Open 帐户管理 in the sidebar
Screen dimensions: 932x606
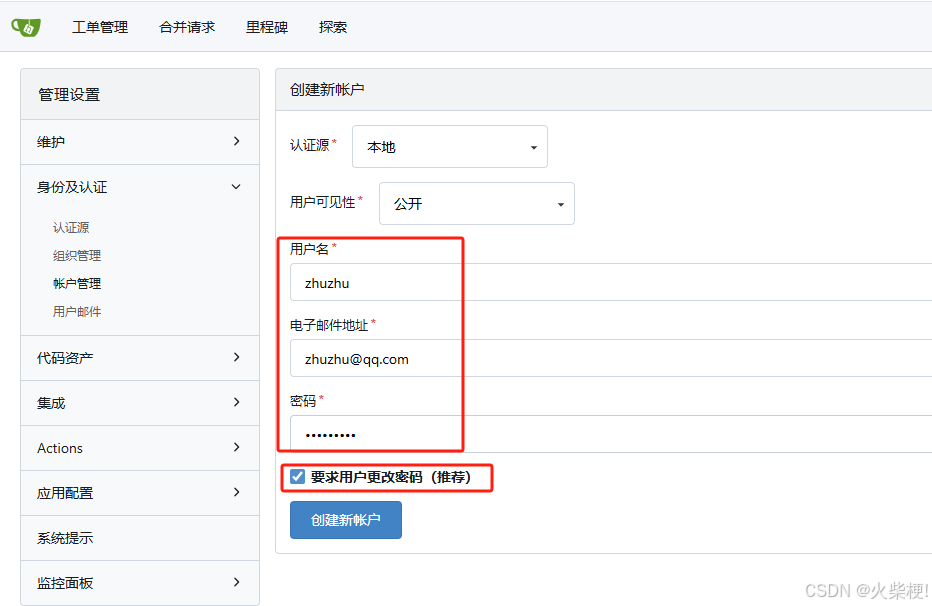tap(77, 283)
